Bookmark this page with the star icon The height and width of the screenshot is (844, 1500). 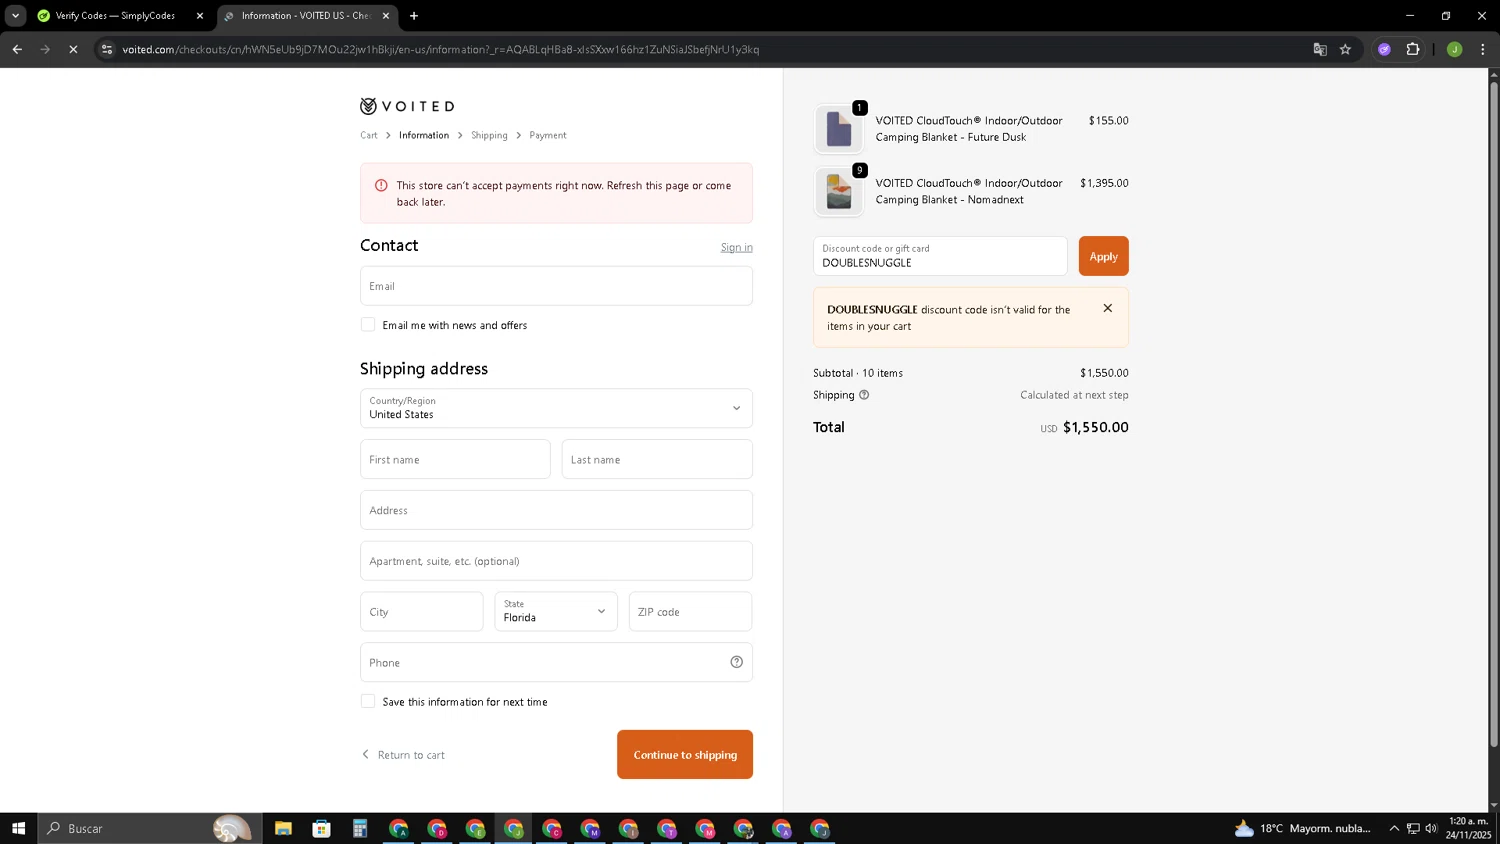click(1345, 49)
